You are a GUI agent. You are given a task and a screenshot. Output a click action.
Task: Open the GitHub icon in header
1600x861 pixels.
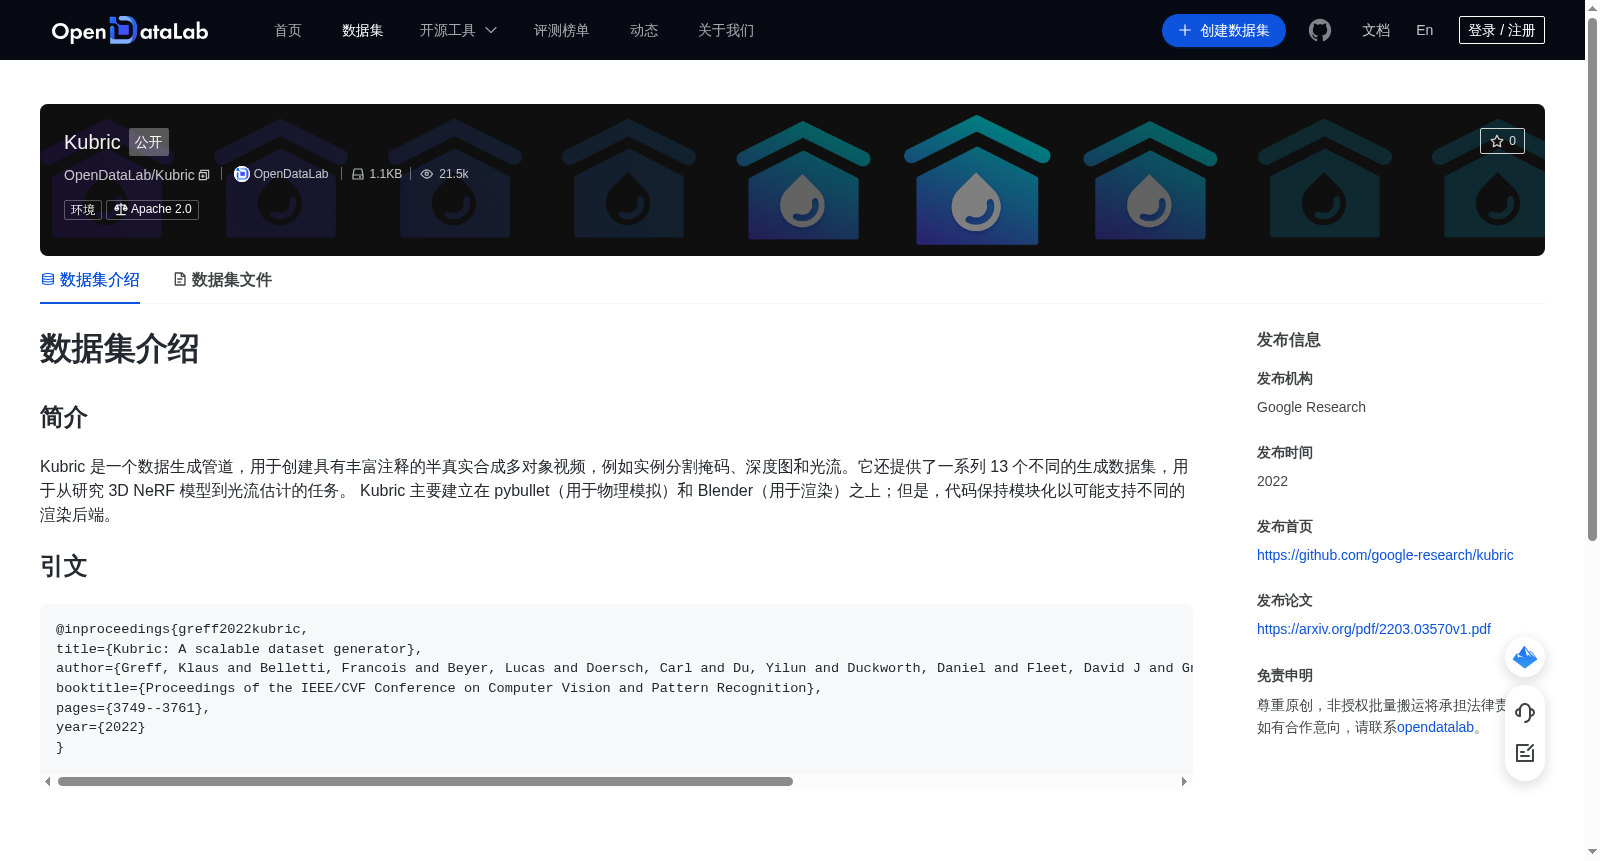click(1320, 30)
